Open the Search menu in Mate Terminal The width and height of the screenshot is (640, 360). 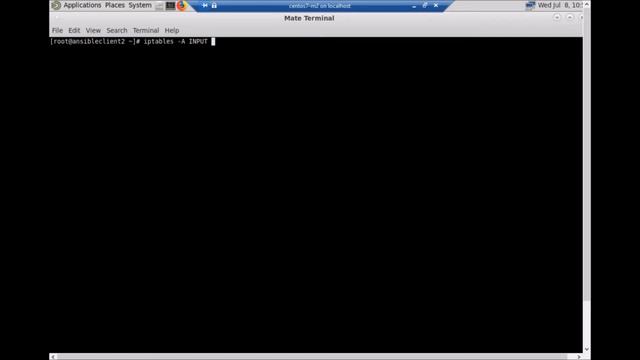point(117,31)
